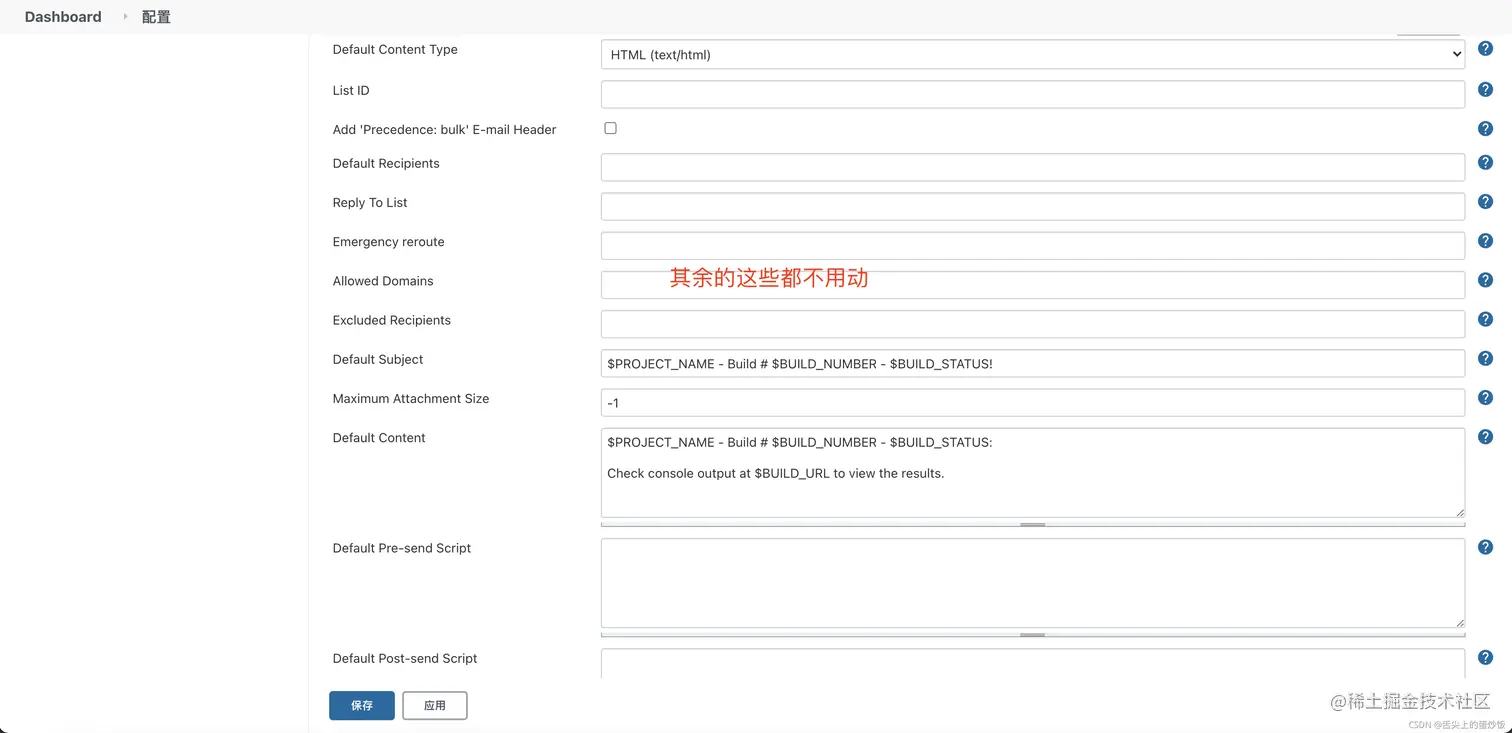
Task: Grab the Pre-send Script resize handle bar
Action: [1033, 634]
